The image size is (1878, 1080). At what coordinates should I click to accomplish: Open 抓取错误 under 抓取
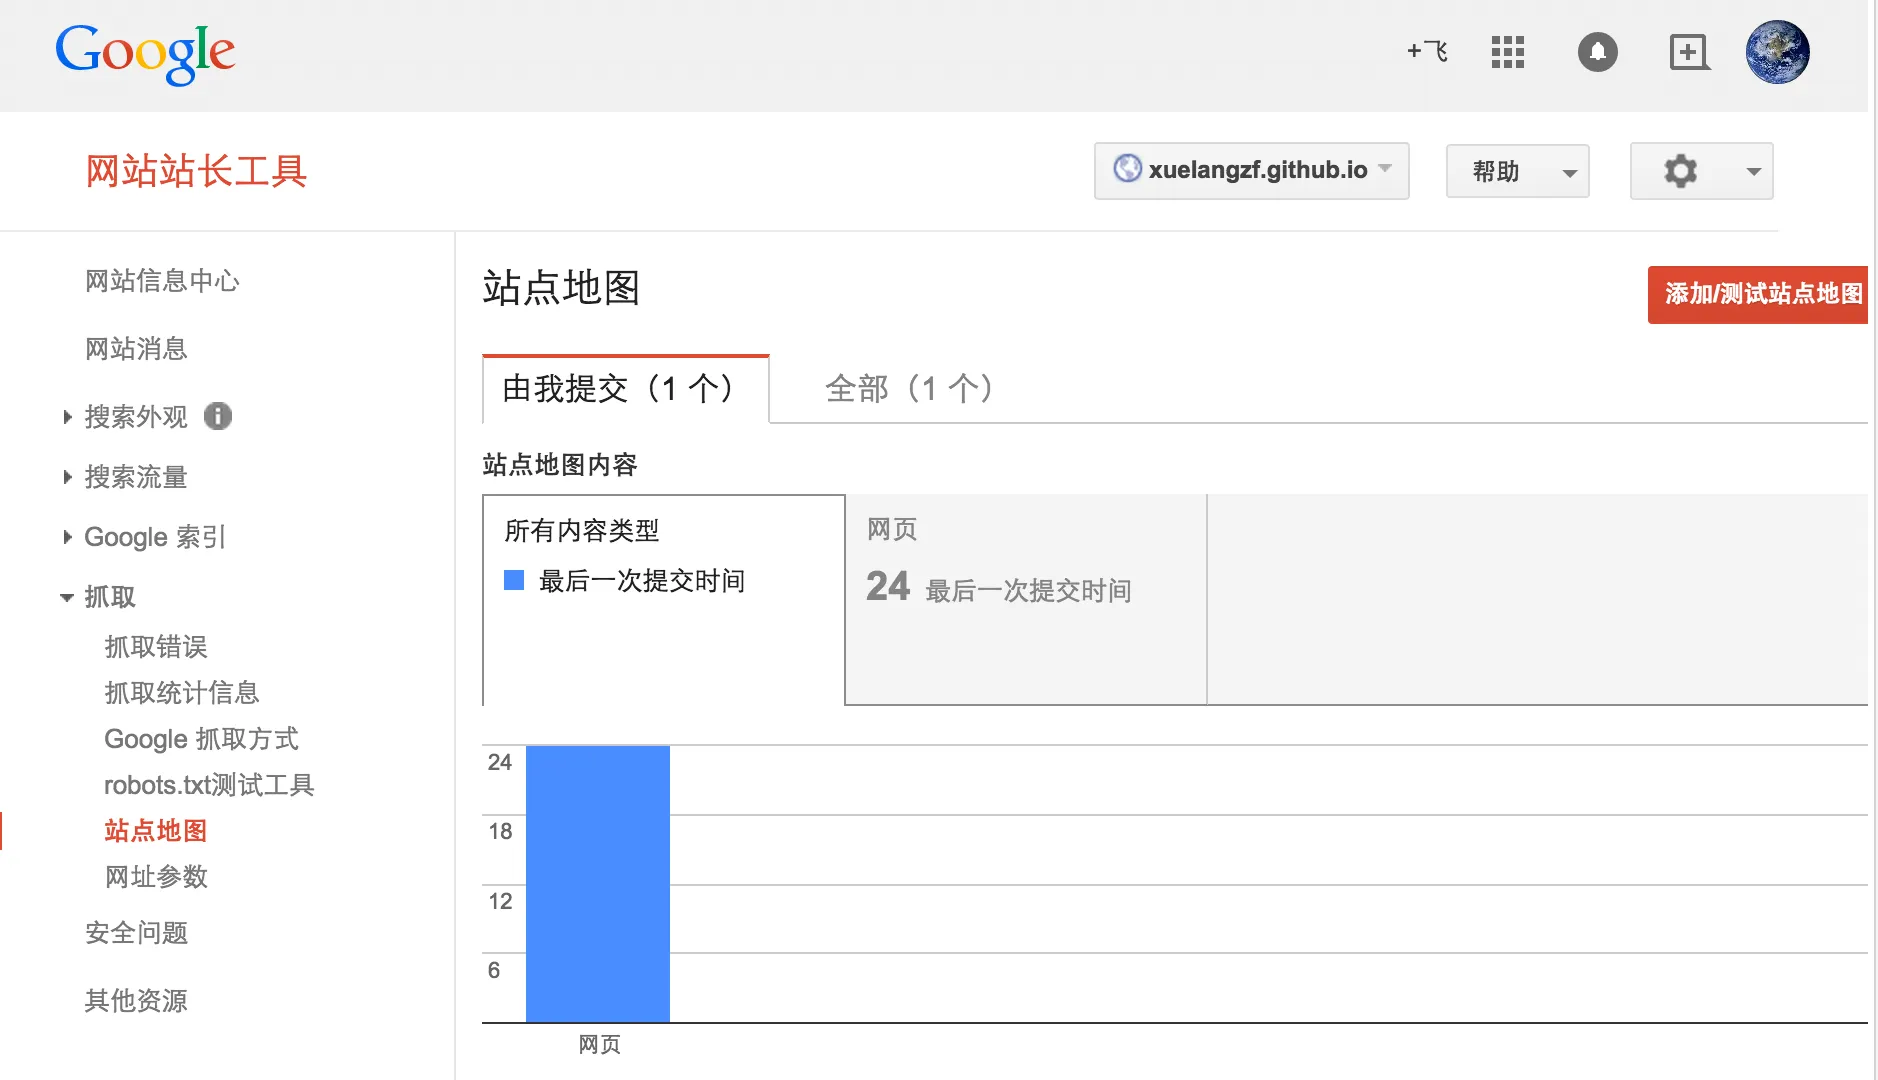156,647
